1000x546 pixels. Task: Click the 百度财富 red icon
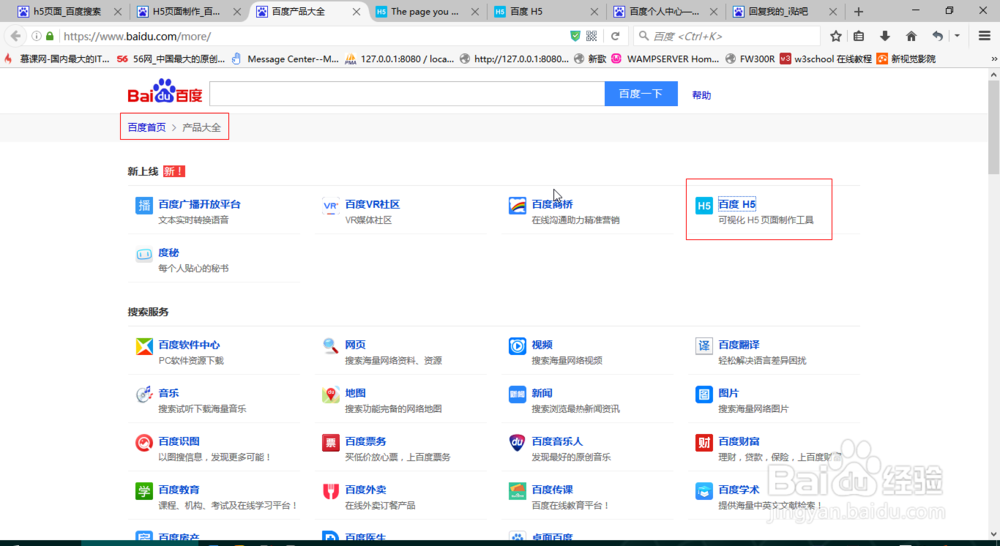pos(703,443)
